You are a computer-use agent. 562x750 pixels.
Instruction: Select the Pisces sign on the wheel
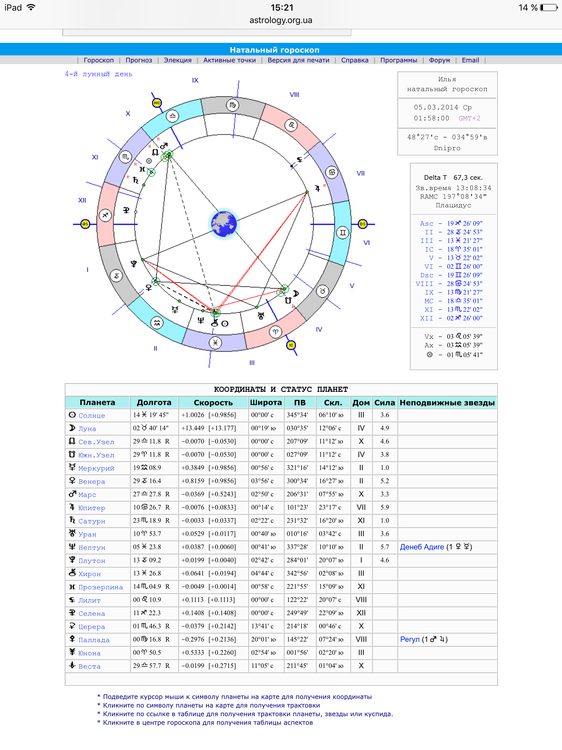coord(217,342)
